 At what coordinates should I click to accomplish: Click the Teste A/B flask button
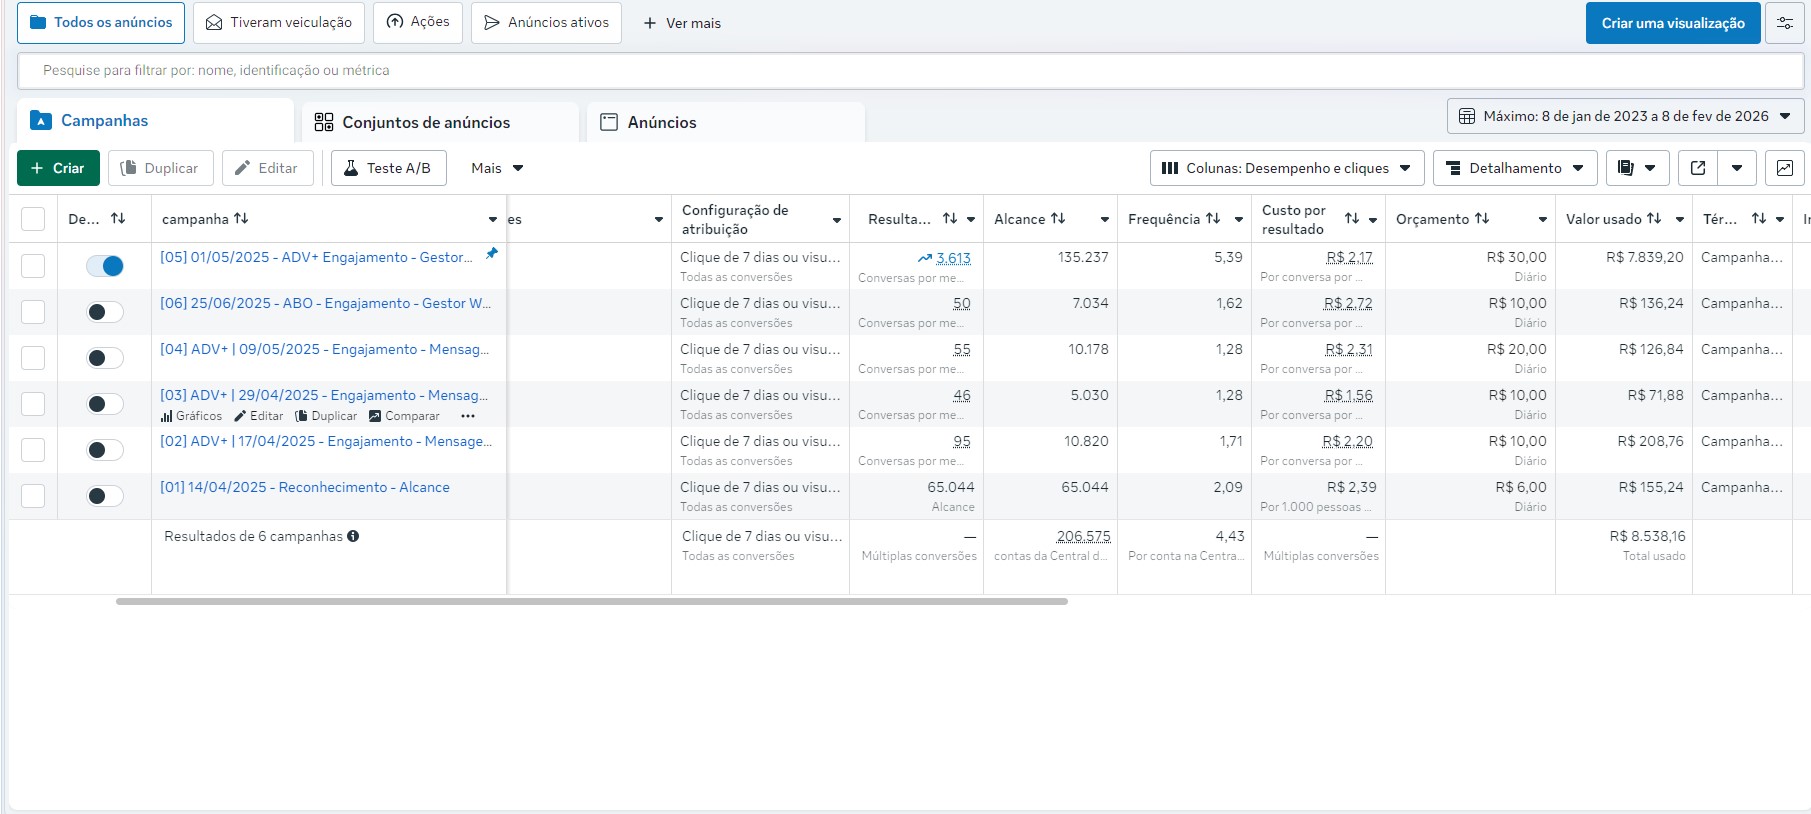coord(388,168)
